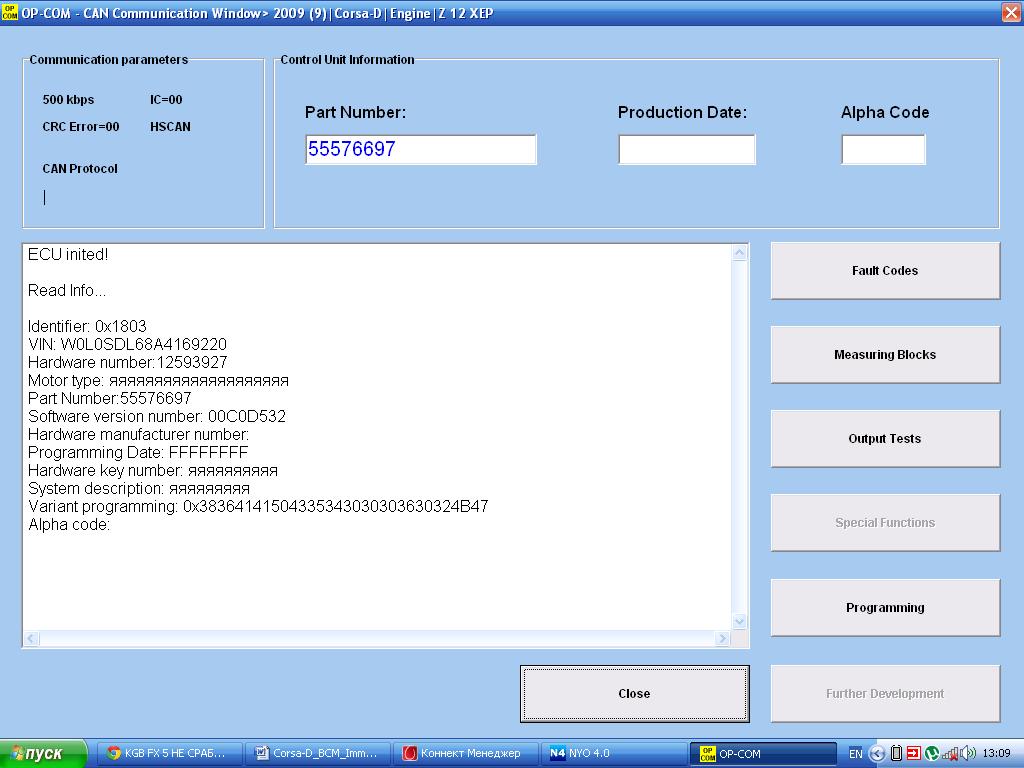Click the "Programming Date: FFFFFFFF" line
This screenshot has height=768, width=1024.
(138, 453)
